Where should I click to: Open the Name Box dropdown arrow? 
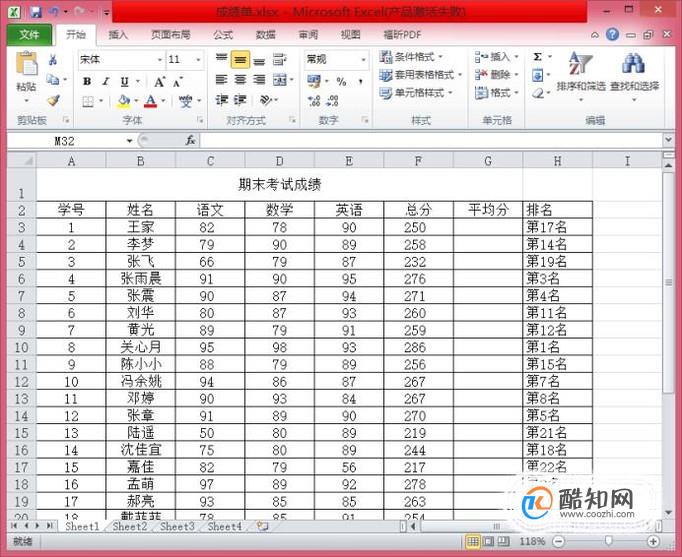(x=129, y=141)
